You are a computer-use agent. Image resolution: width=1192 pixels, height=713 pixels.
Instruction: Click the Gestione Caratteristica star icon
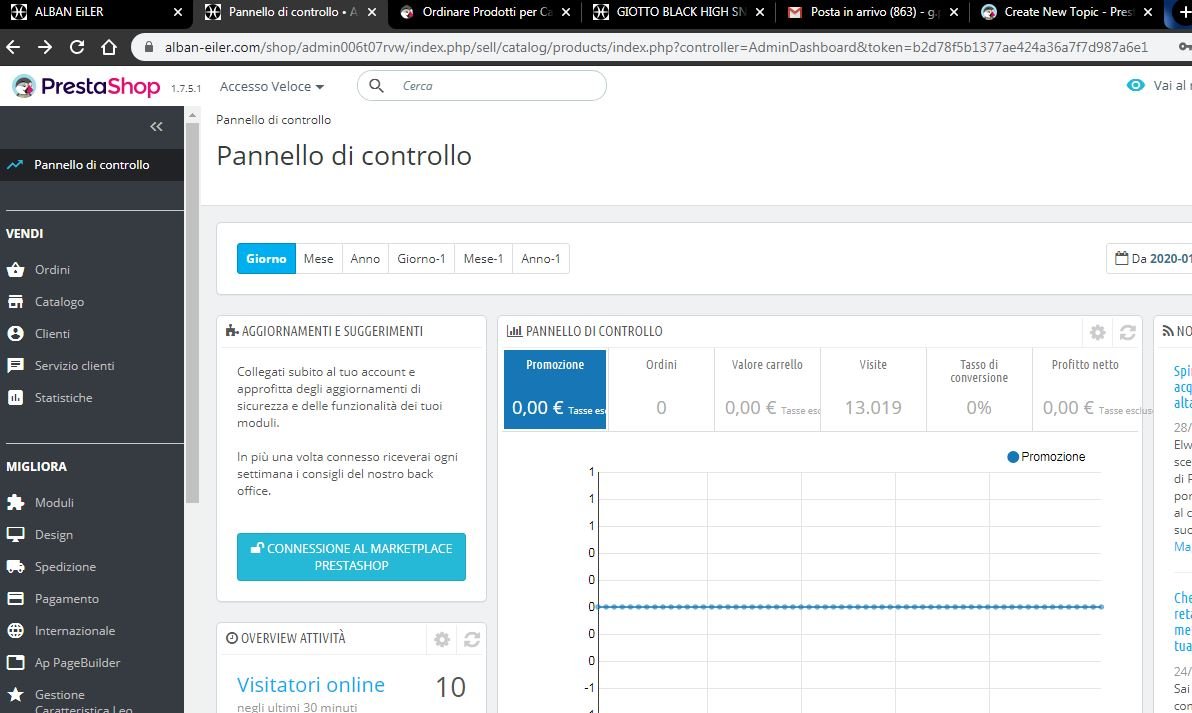click(15, 694)
